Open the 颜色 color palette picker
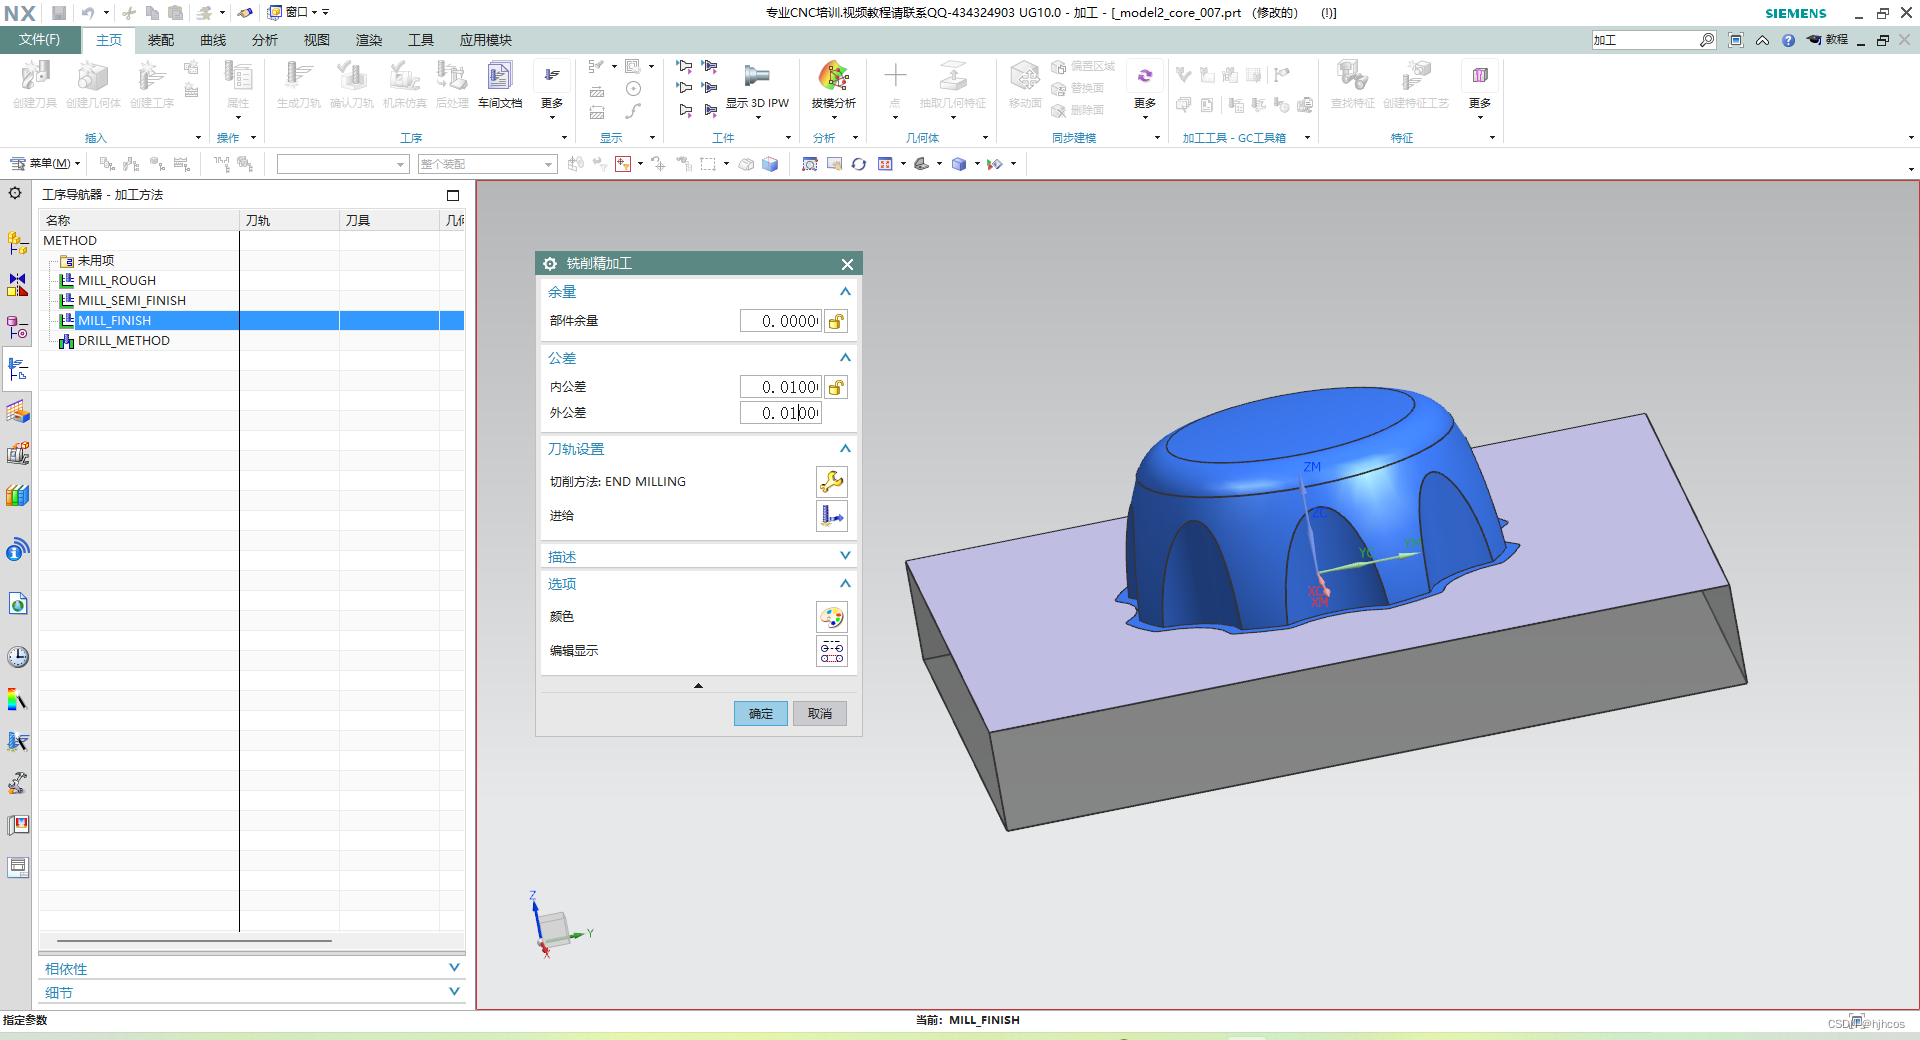Image resolution: width=1920 pixels, height=1040 pixels. tap(832, 617)
